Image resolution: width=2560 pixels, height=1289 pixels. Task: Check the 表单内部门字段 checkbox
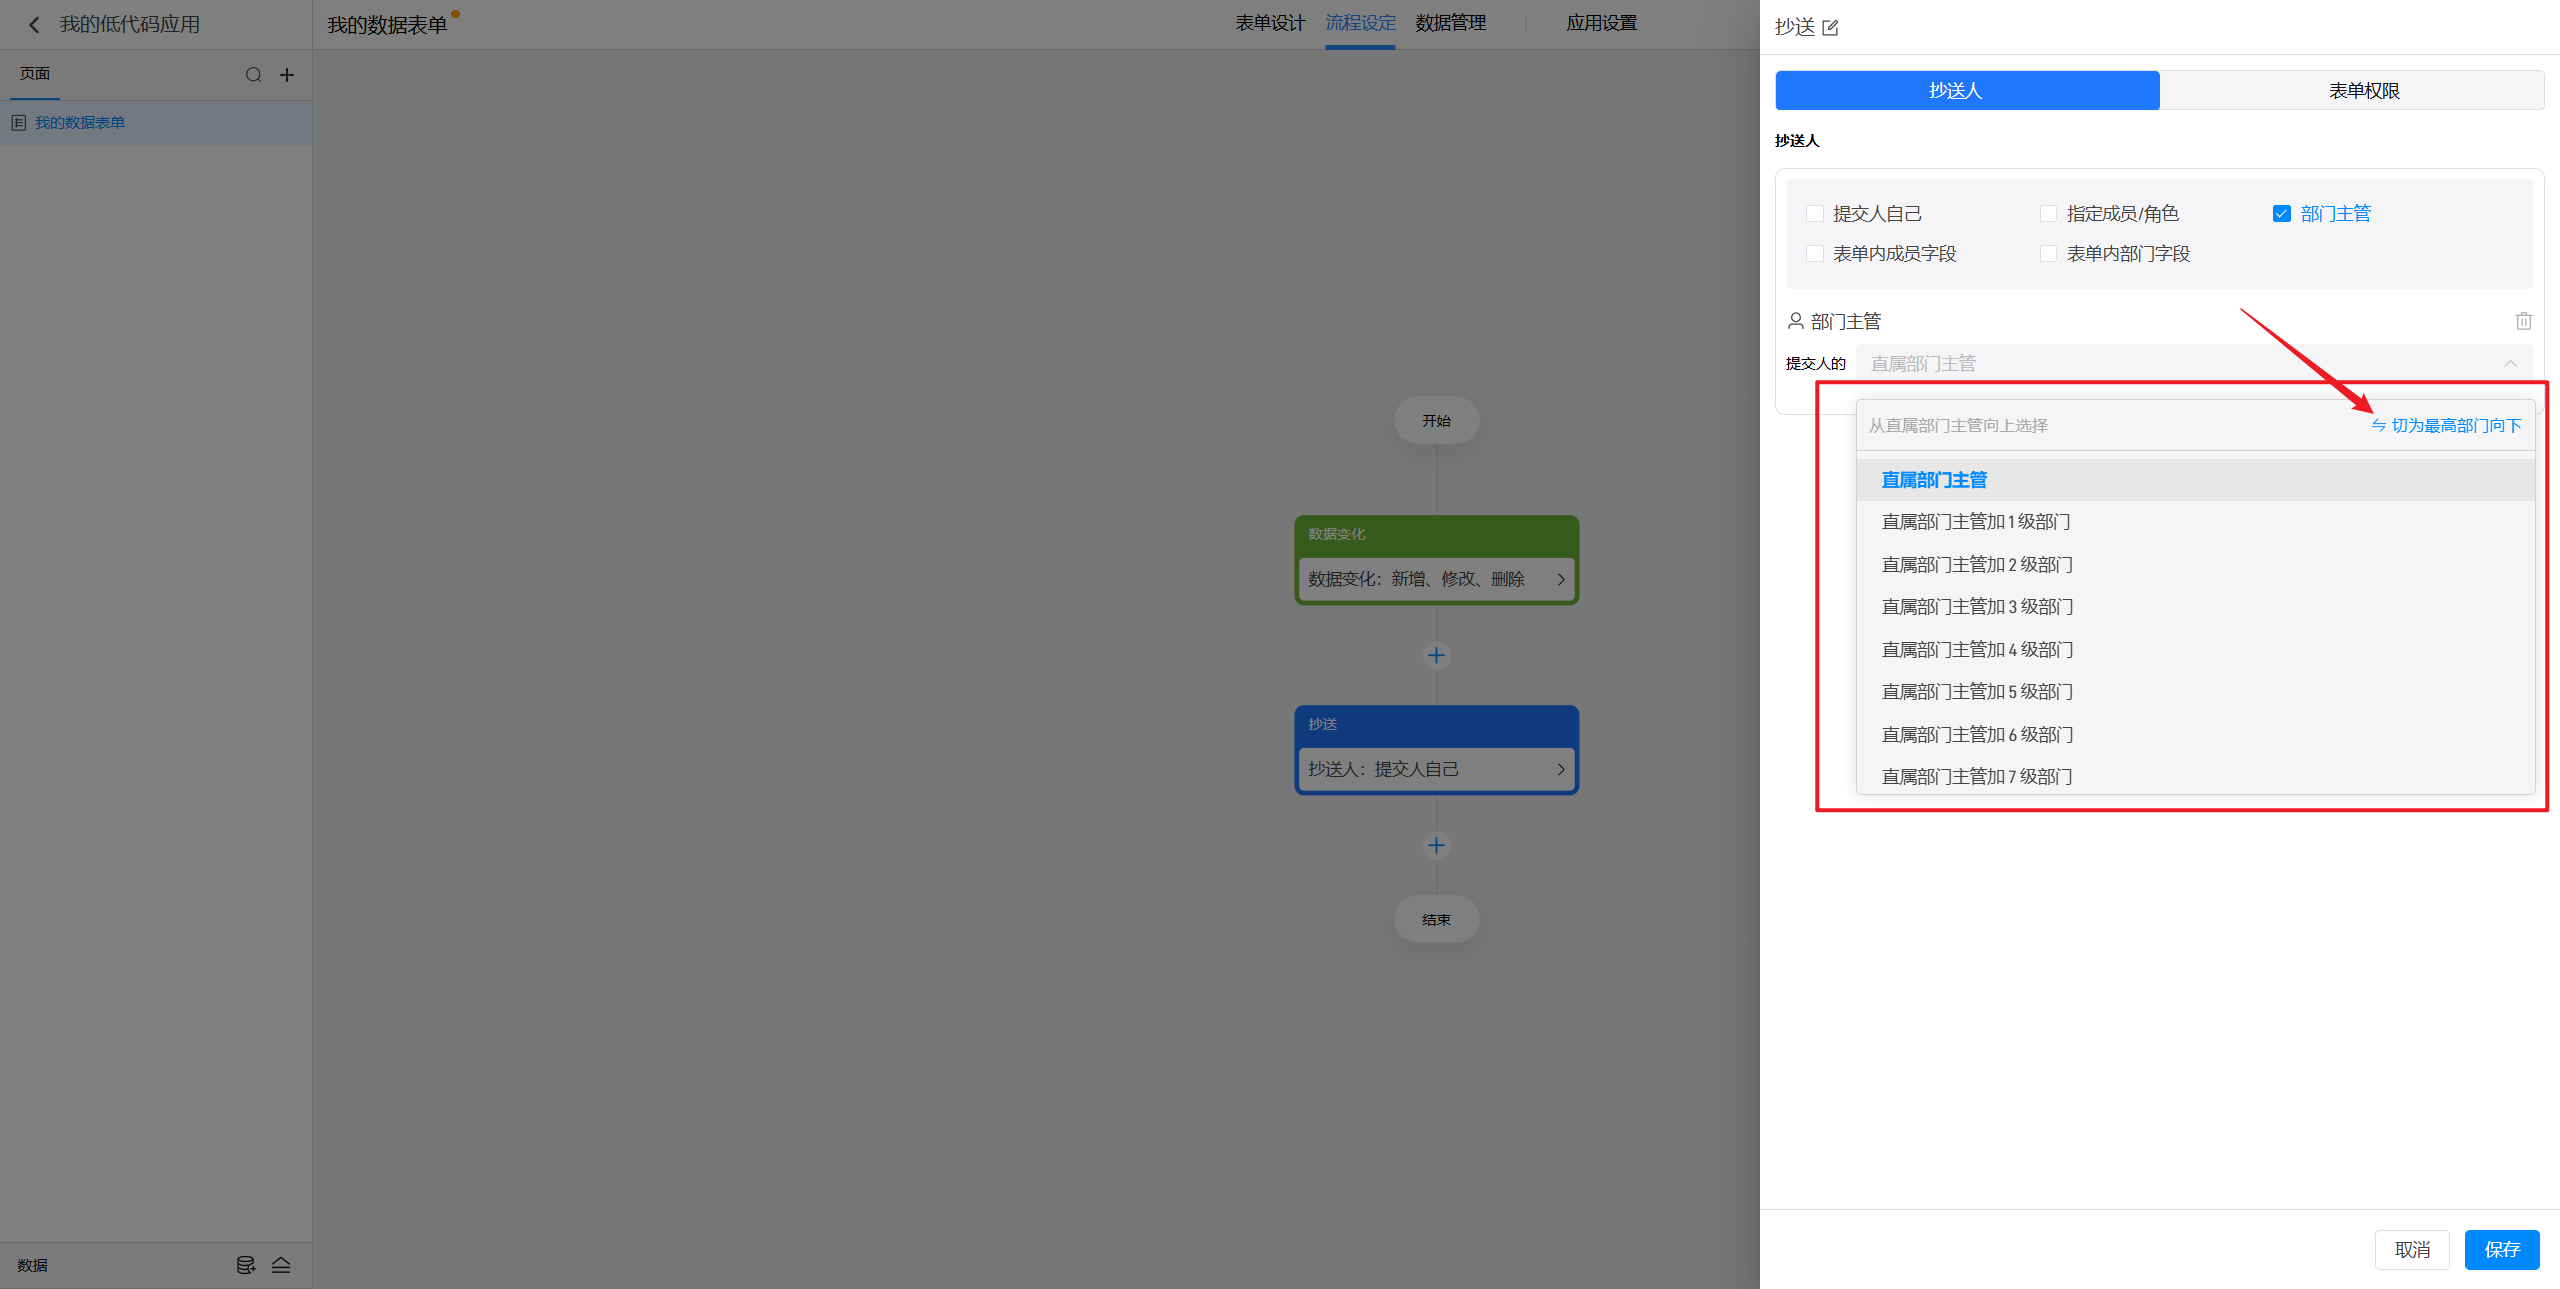tap(2048, 254)
